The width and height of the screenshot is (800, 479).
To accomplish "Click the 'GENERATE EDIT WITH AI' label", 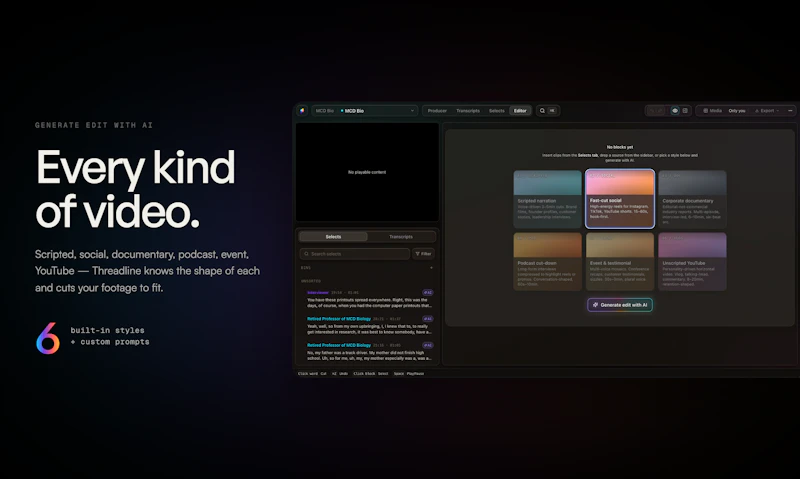I will (94, 125).
